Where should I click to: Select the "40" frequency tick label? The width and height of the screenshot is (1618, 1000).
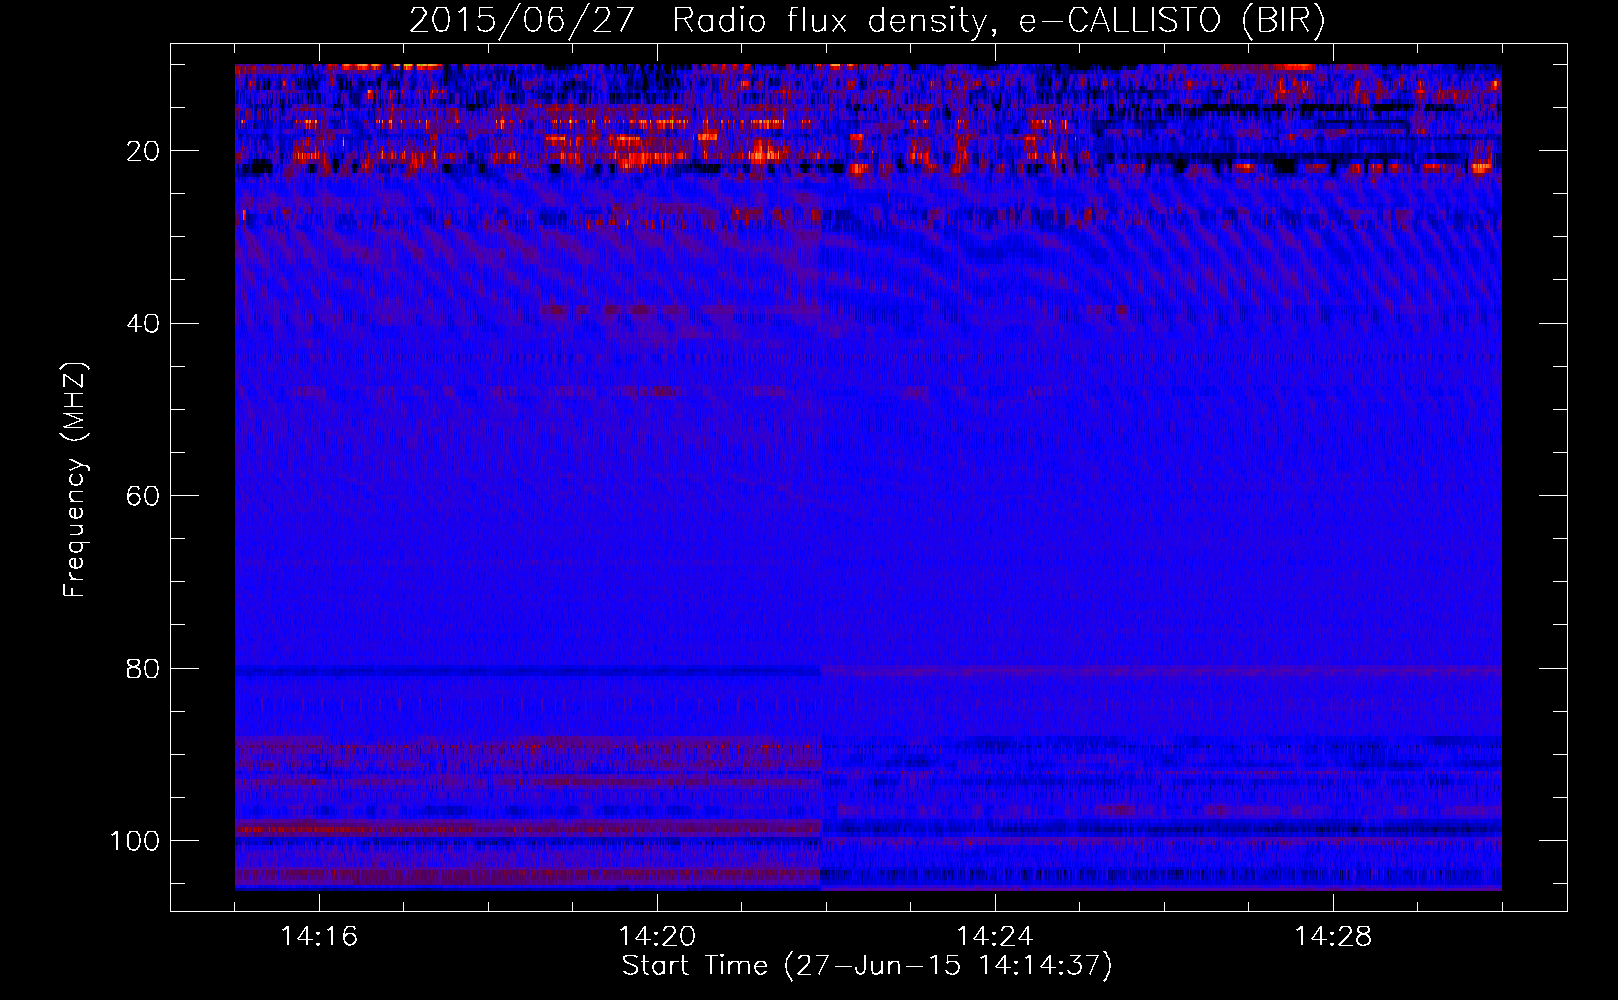[144, 324]
